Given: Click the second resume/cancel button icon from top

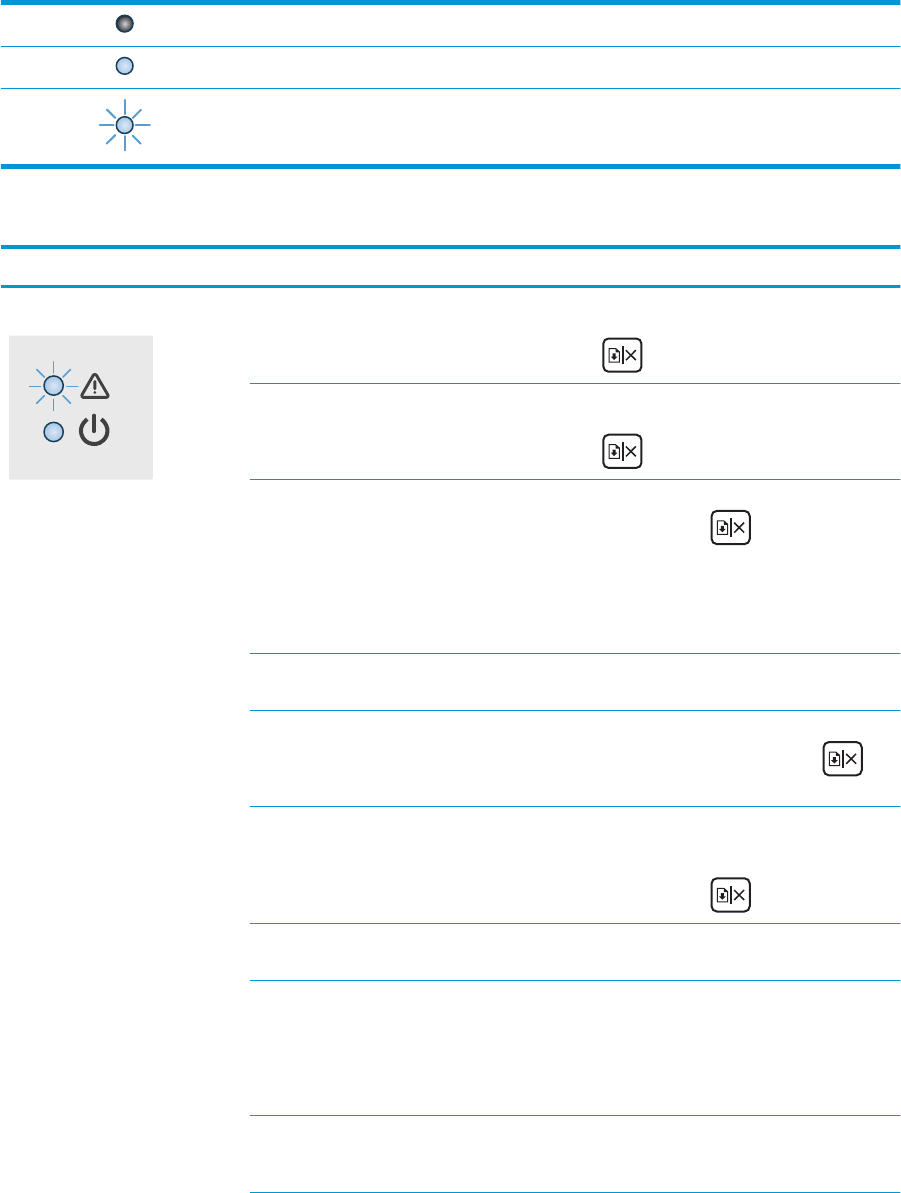Looking at the screenshot, I should (x=622, y=453).
